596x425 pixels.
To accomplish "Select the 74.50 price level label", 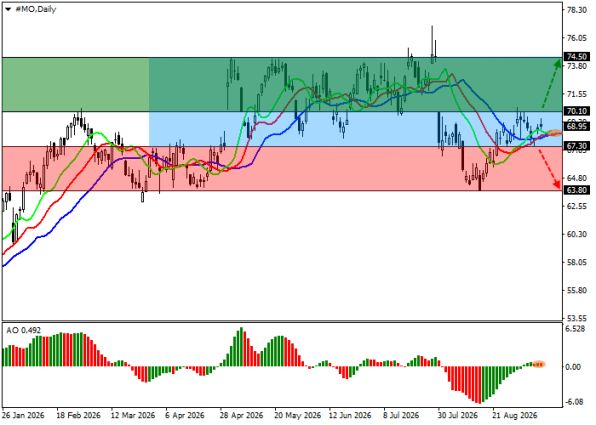I will 577,57.
